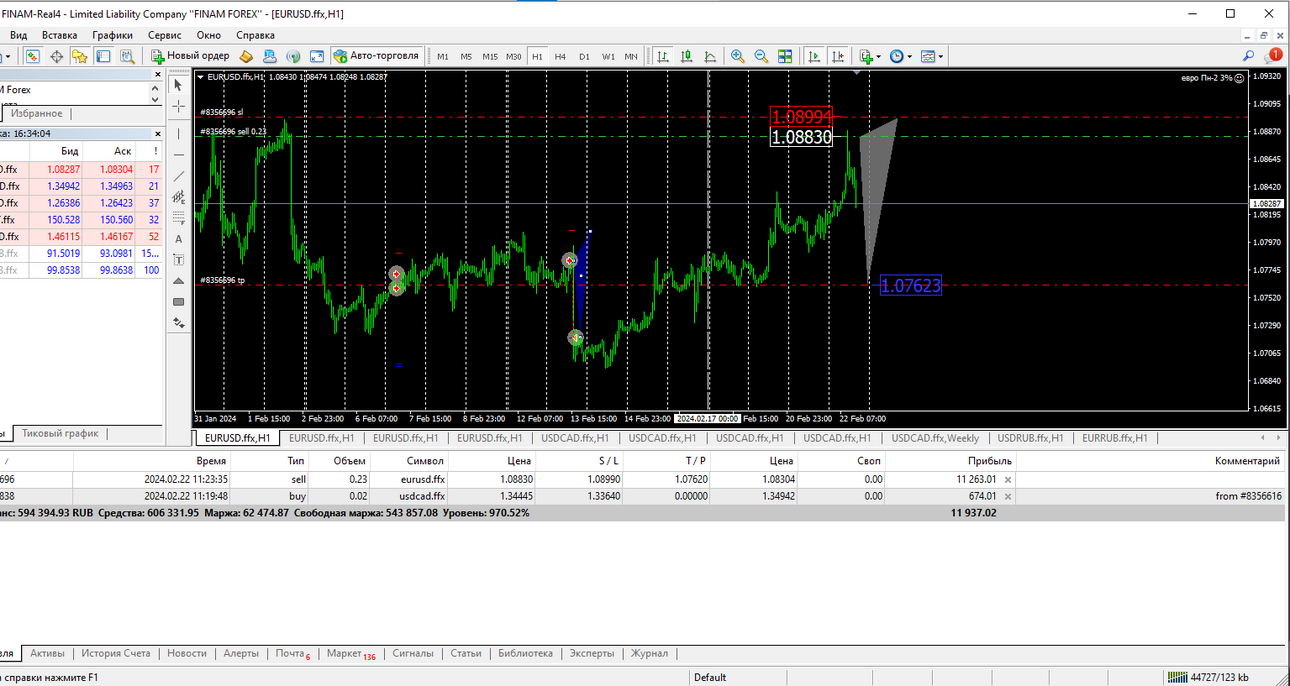Select the trendline drawing tool
The width and height of the screenshot is (1290, 686).
point(179,176)
